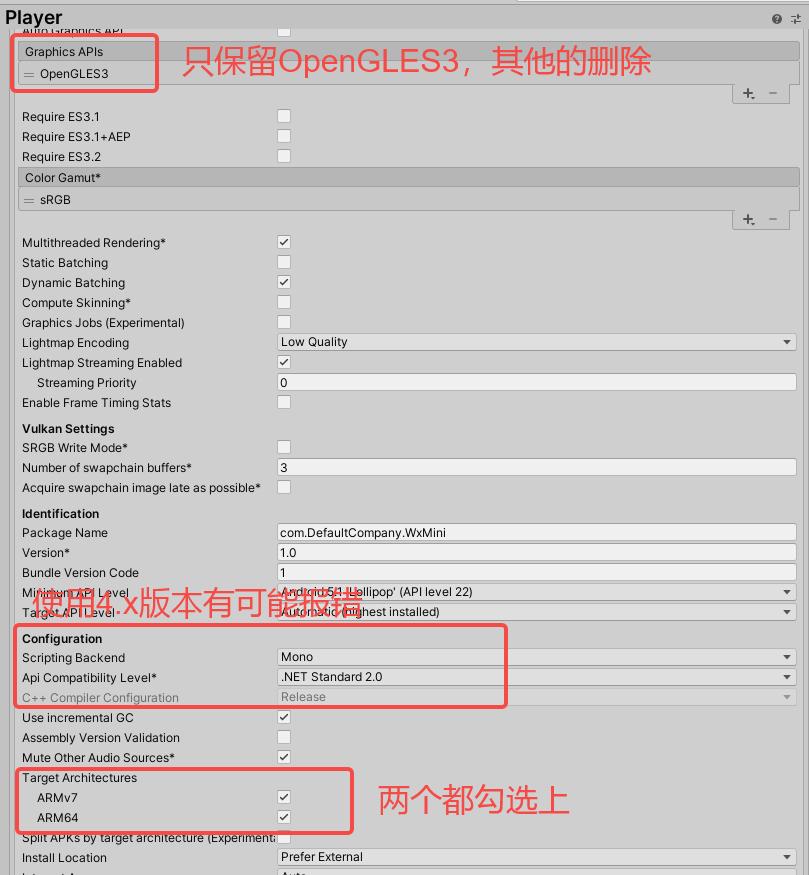Image resolution: width=809 pixels, height=875 pixels.
Task: Click the Streaming Priority field
Action: [x=537, y=383]
